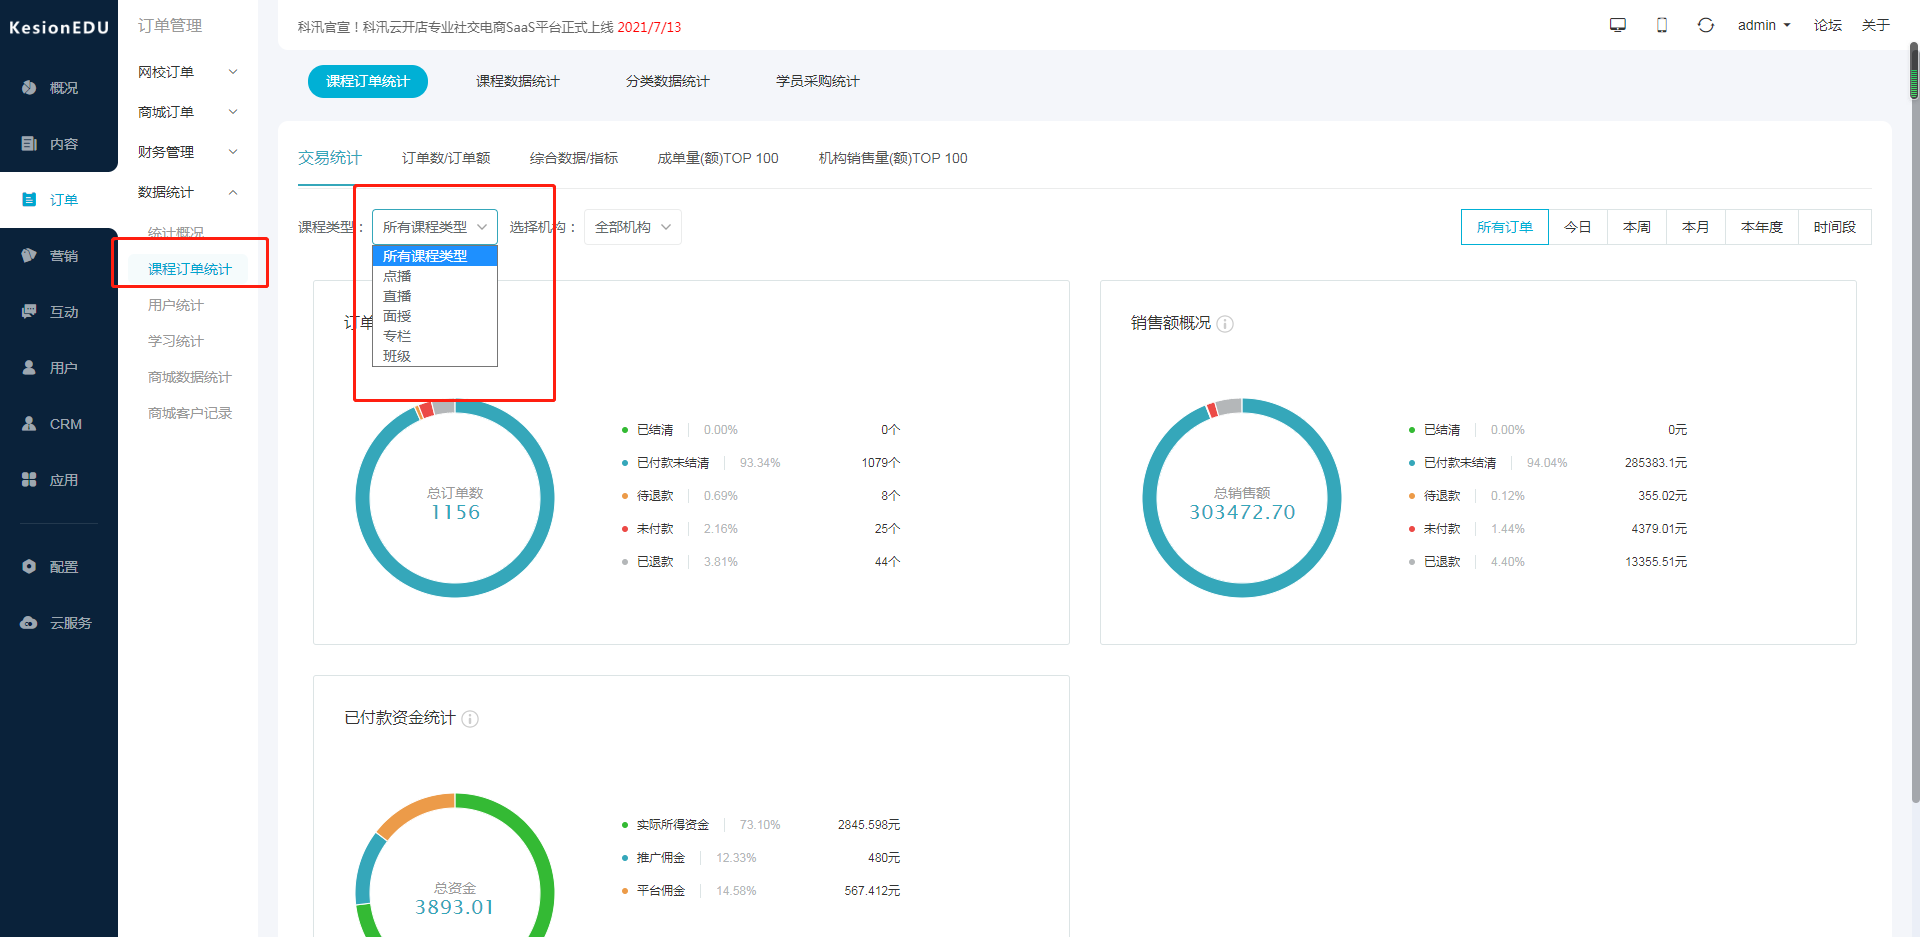Click the KesionEDU logo

click(x=59, y=28)
